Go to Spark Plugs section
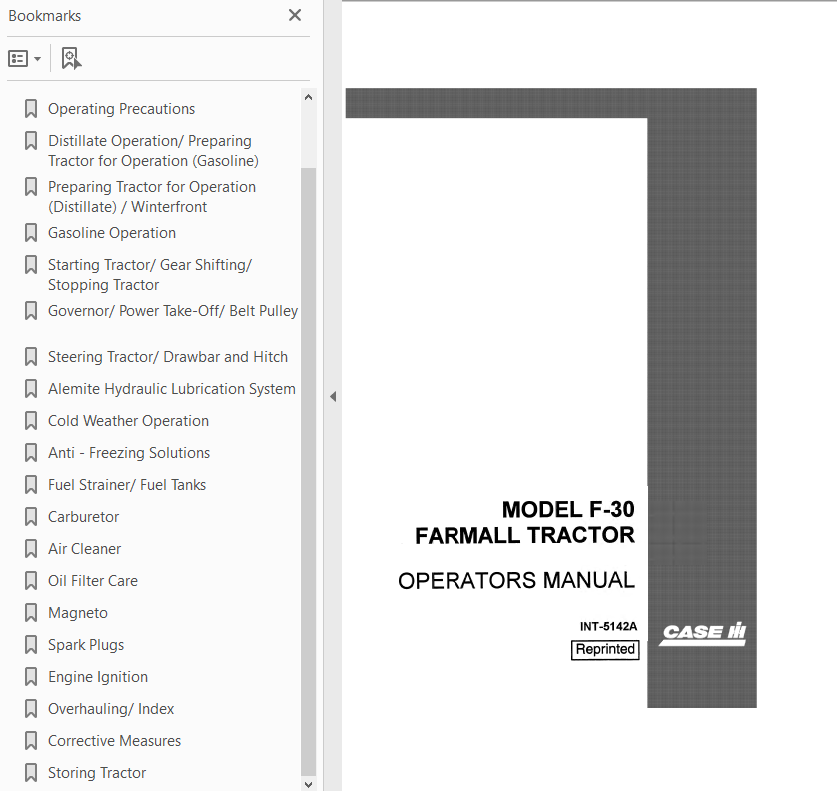The height and width of the screenshot is (791, 837). click(86, 645)
